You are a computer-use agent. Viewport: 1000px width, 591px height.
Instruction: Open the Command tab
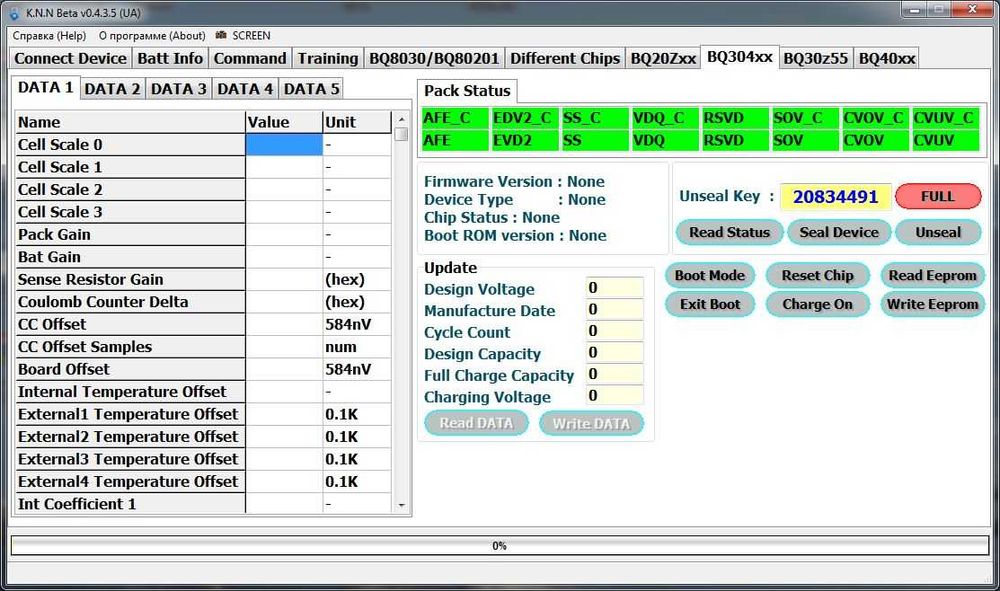pyautogui.click(x=249, y=58)
